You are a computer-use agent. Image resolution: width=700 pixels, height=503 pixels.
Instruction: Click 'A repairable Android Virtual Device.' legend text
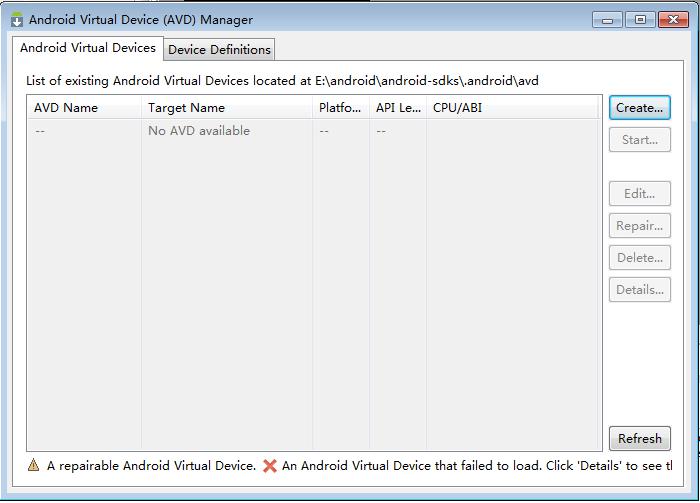tap(151, 466)
